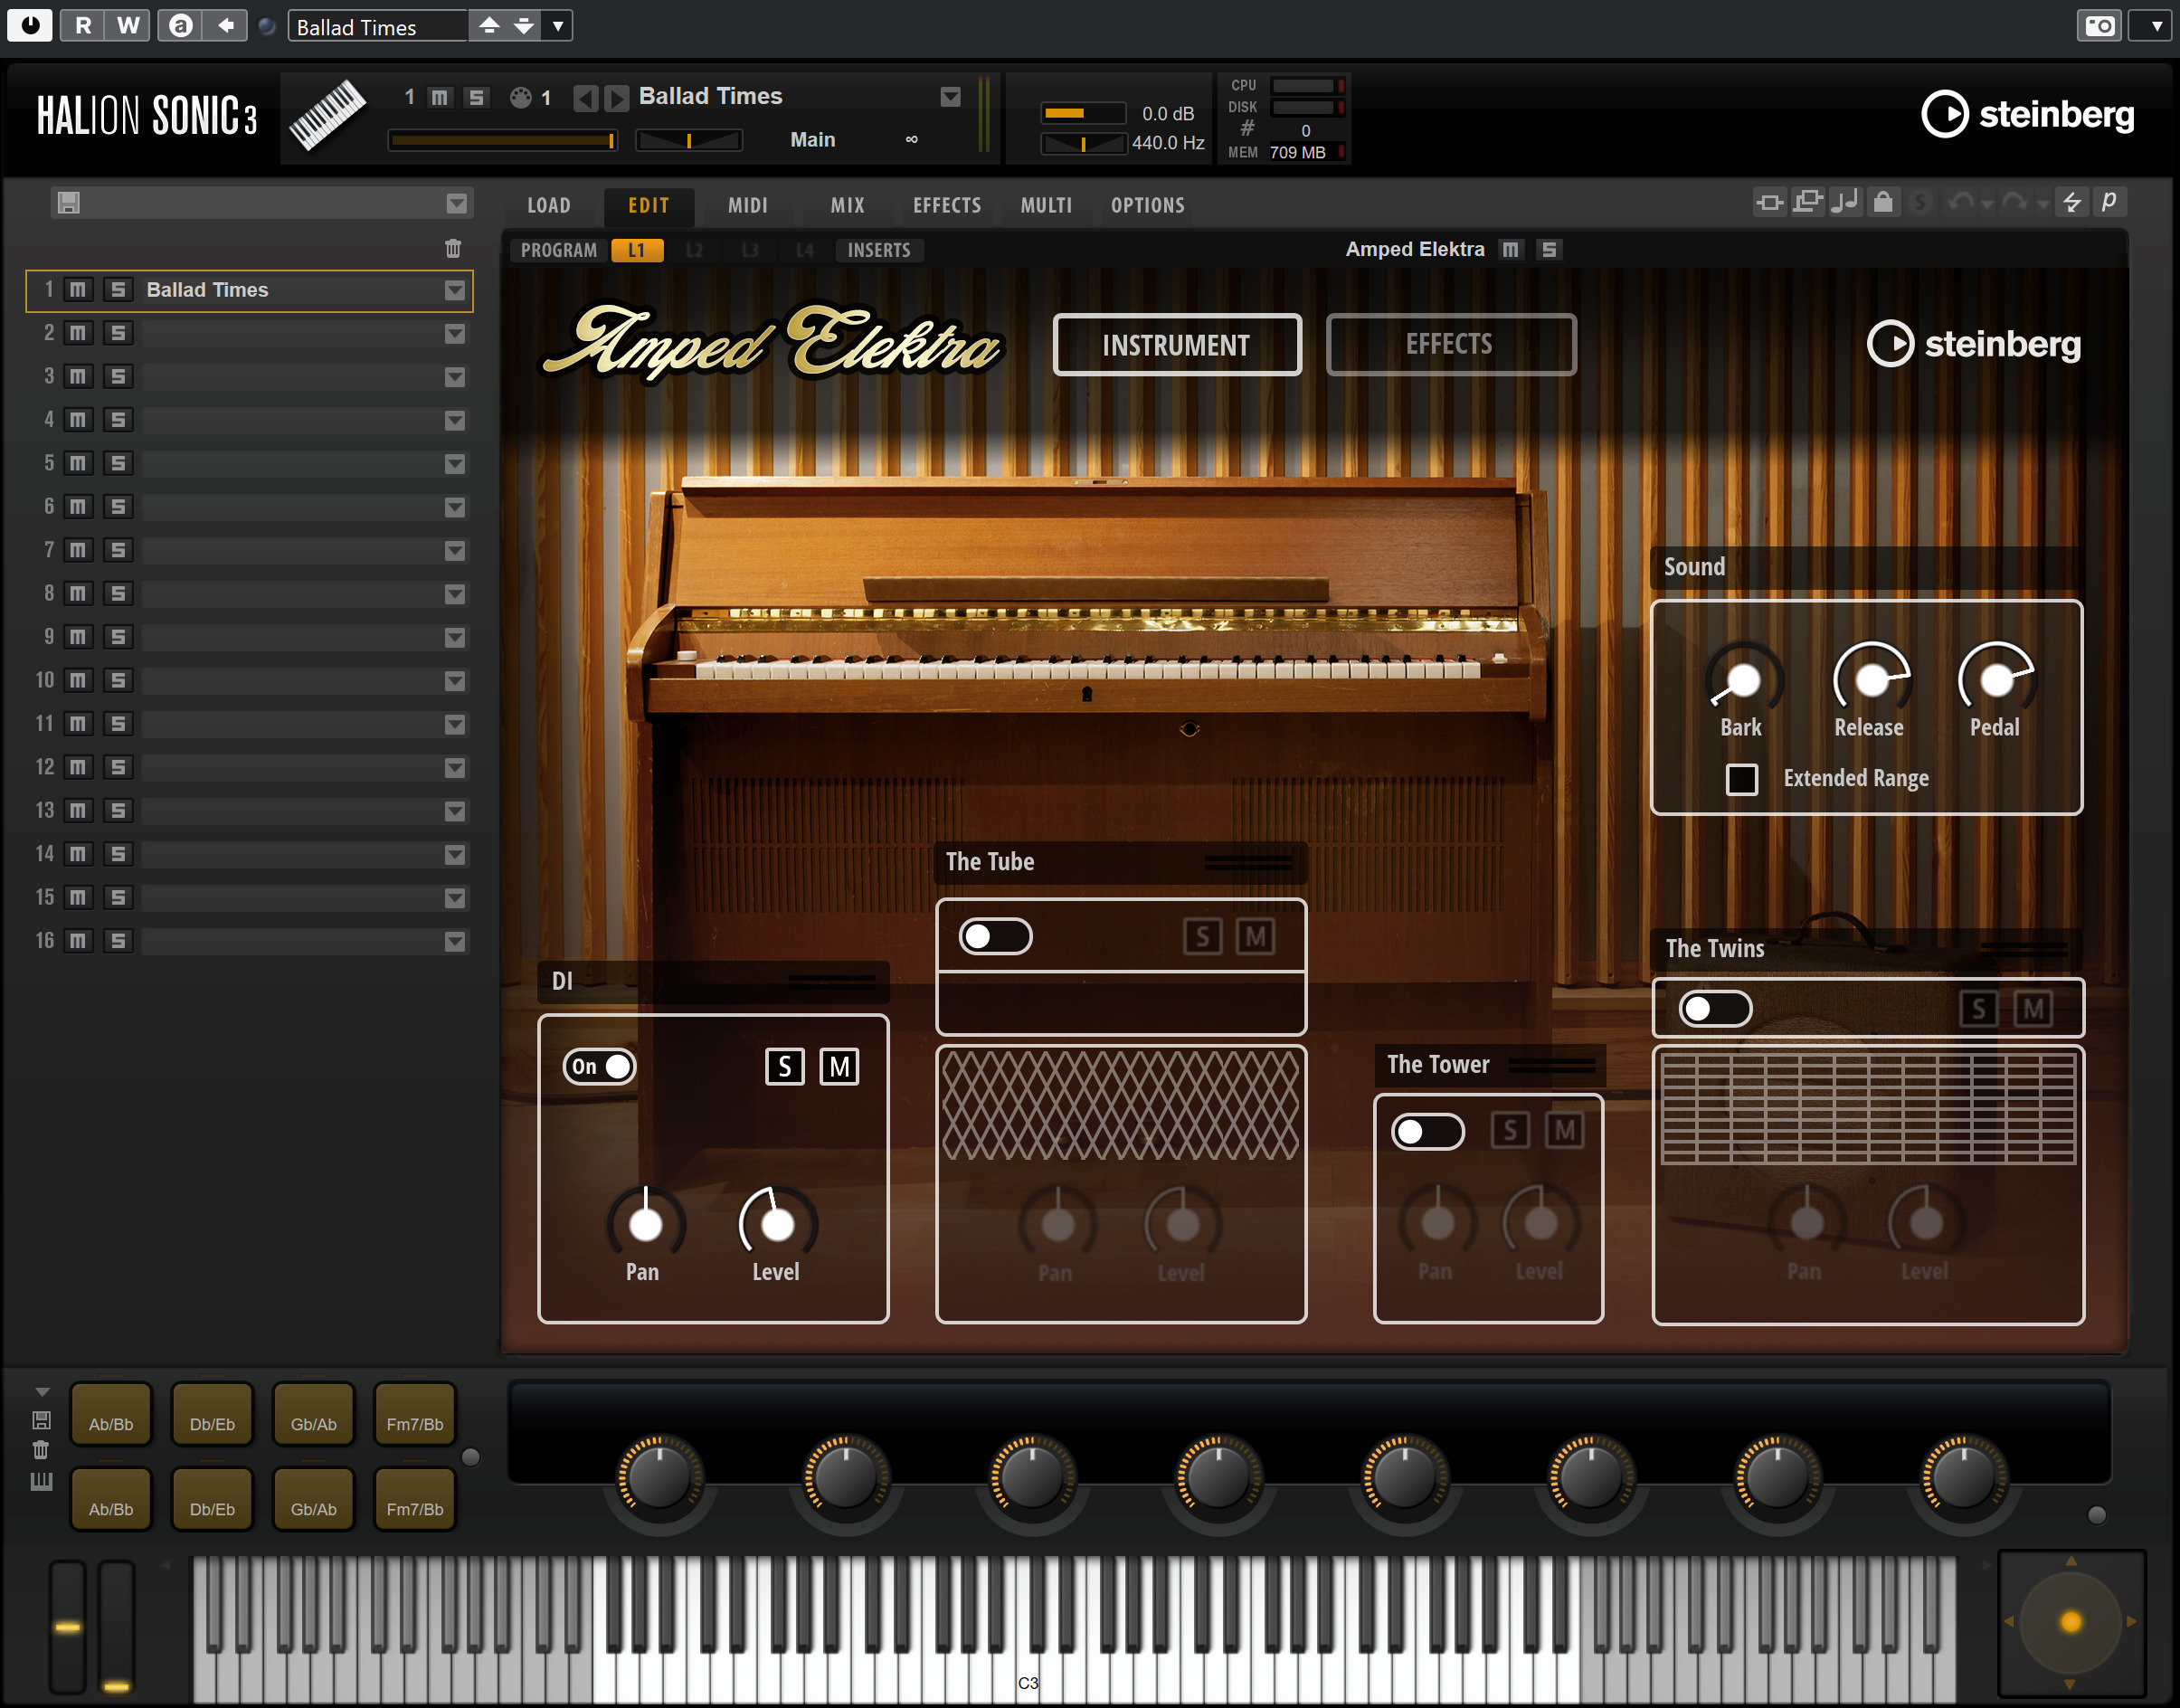Image resolution: width=2180 pixels, height=1708 pixels.
Task: Enable The Twins amp switch
Action: [x=1715, y=1008]
